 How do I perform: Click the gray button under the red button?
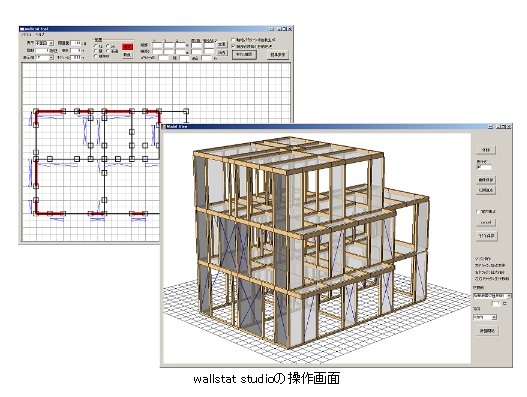[x=127, y=55]
